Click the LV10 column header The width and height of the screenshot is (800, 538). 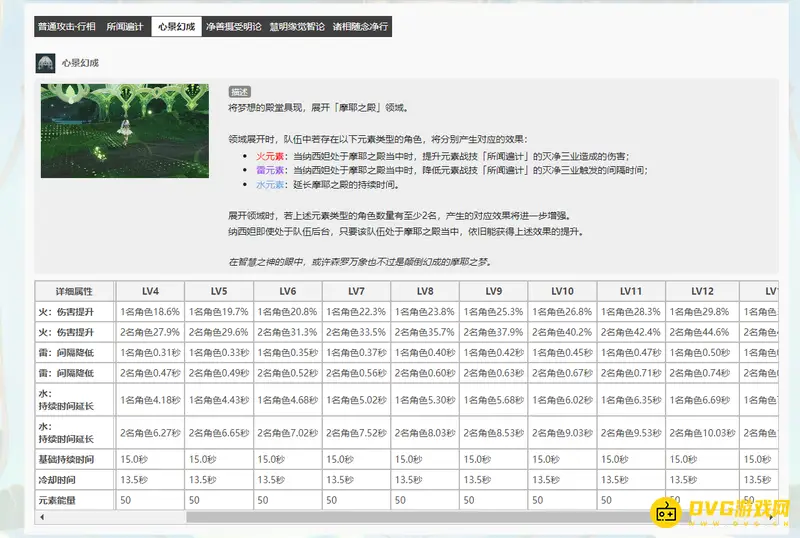pos(562,291)
